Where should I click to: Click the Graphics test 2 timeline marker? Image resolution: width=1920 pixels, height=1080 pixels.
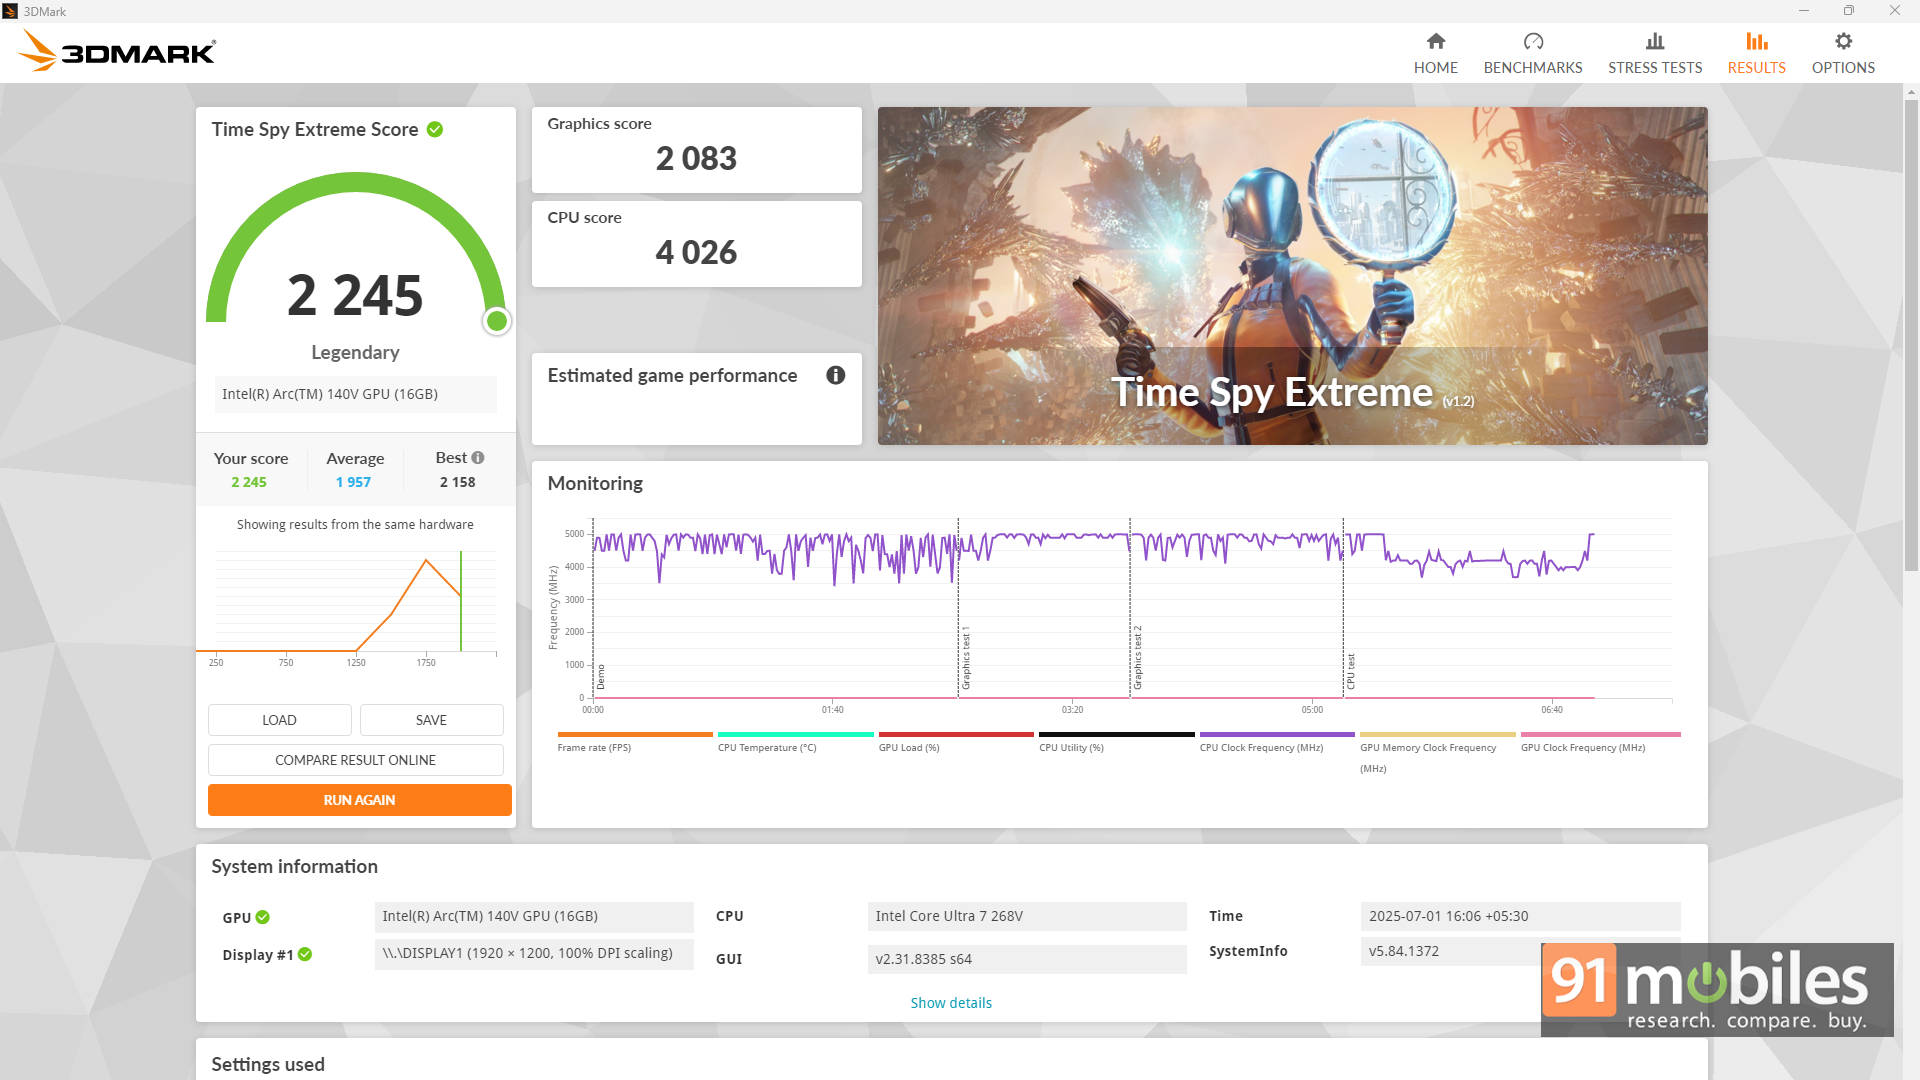click(1137, 658)
